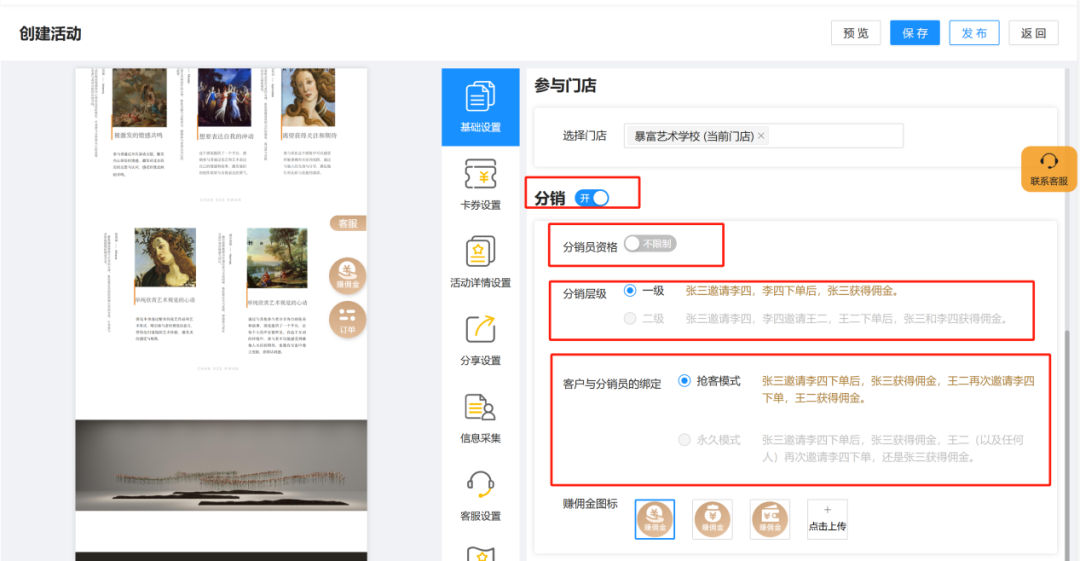Open 基础设置 sidebar tab

480,107
